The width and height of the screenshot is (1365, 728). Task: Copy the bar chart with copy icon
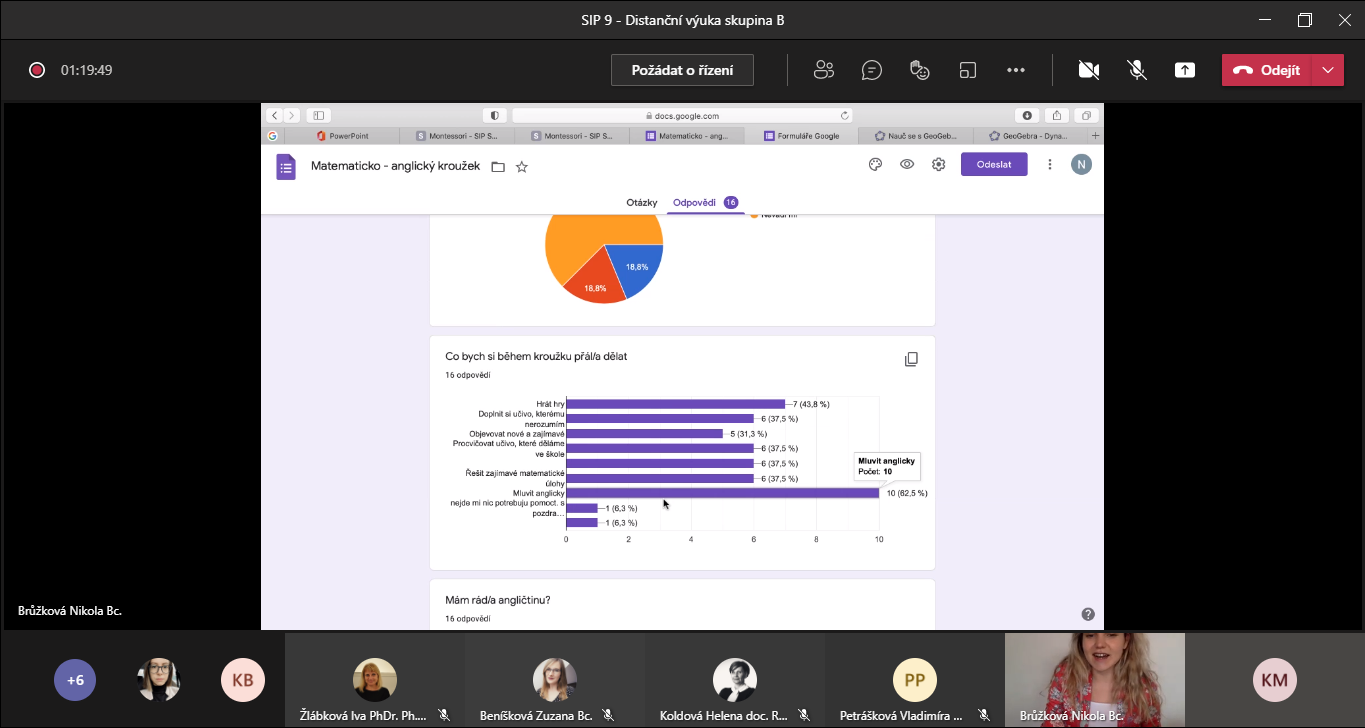coord(911,359)
